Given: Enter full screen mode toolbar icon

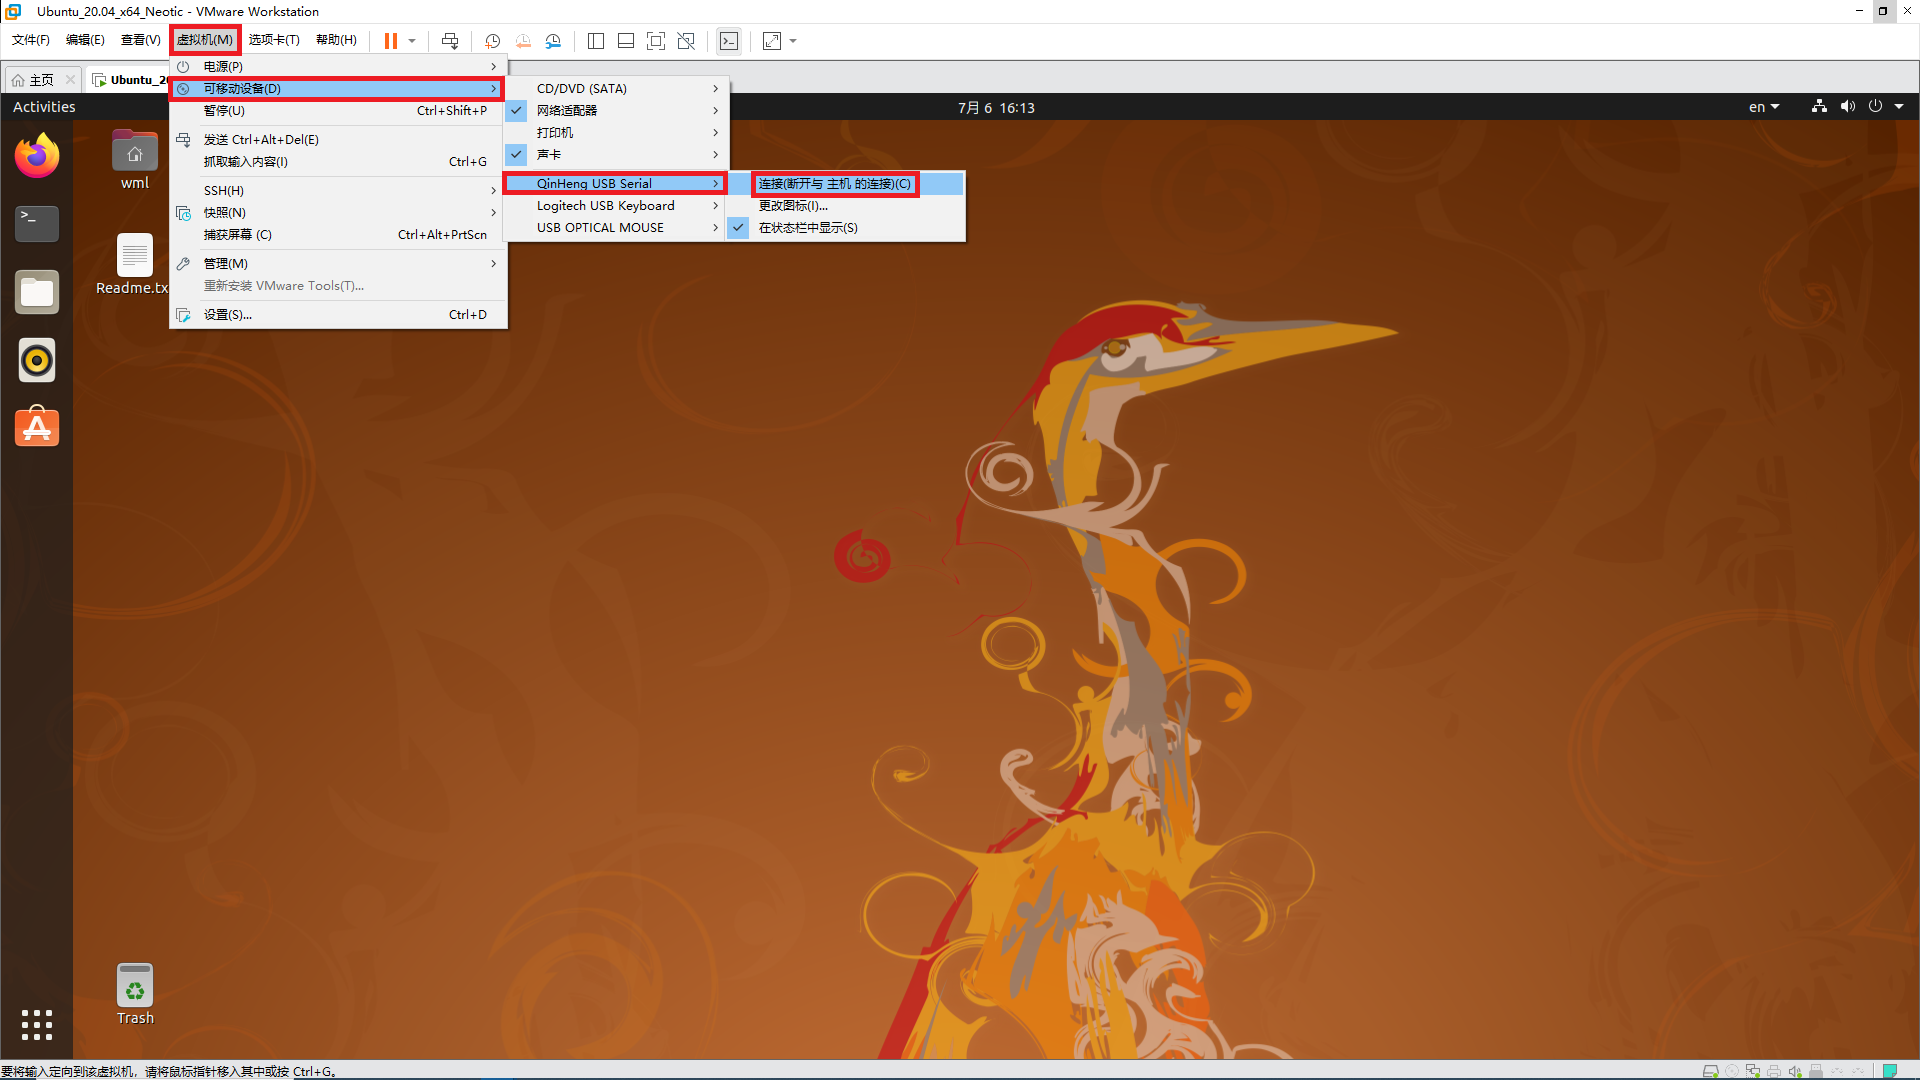Looking at the screenshot, I should click(656, 41).
